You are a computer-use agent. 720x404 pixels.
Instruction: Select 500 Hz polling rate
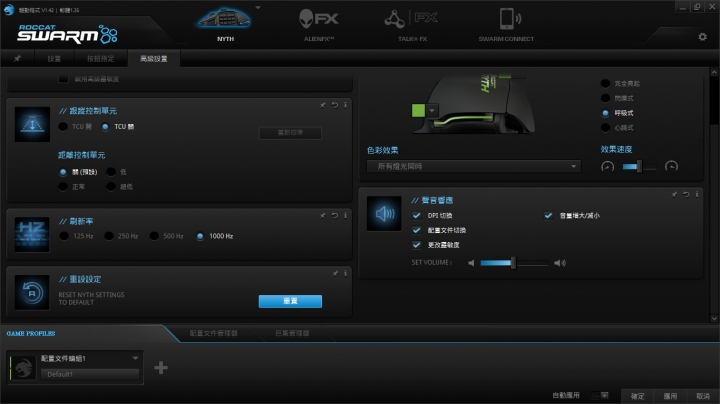(x=154, y=236)
